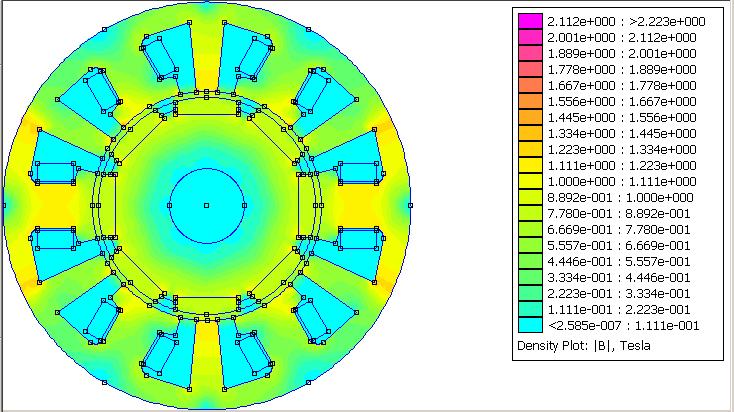The image size is (734, 412).
Task: Select the cyan lowest-range legend swatch
Action: pyautogui.click(x=531, y=325)
